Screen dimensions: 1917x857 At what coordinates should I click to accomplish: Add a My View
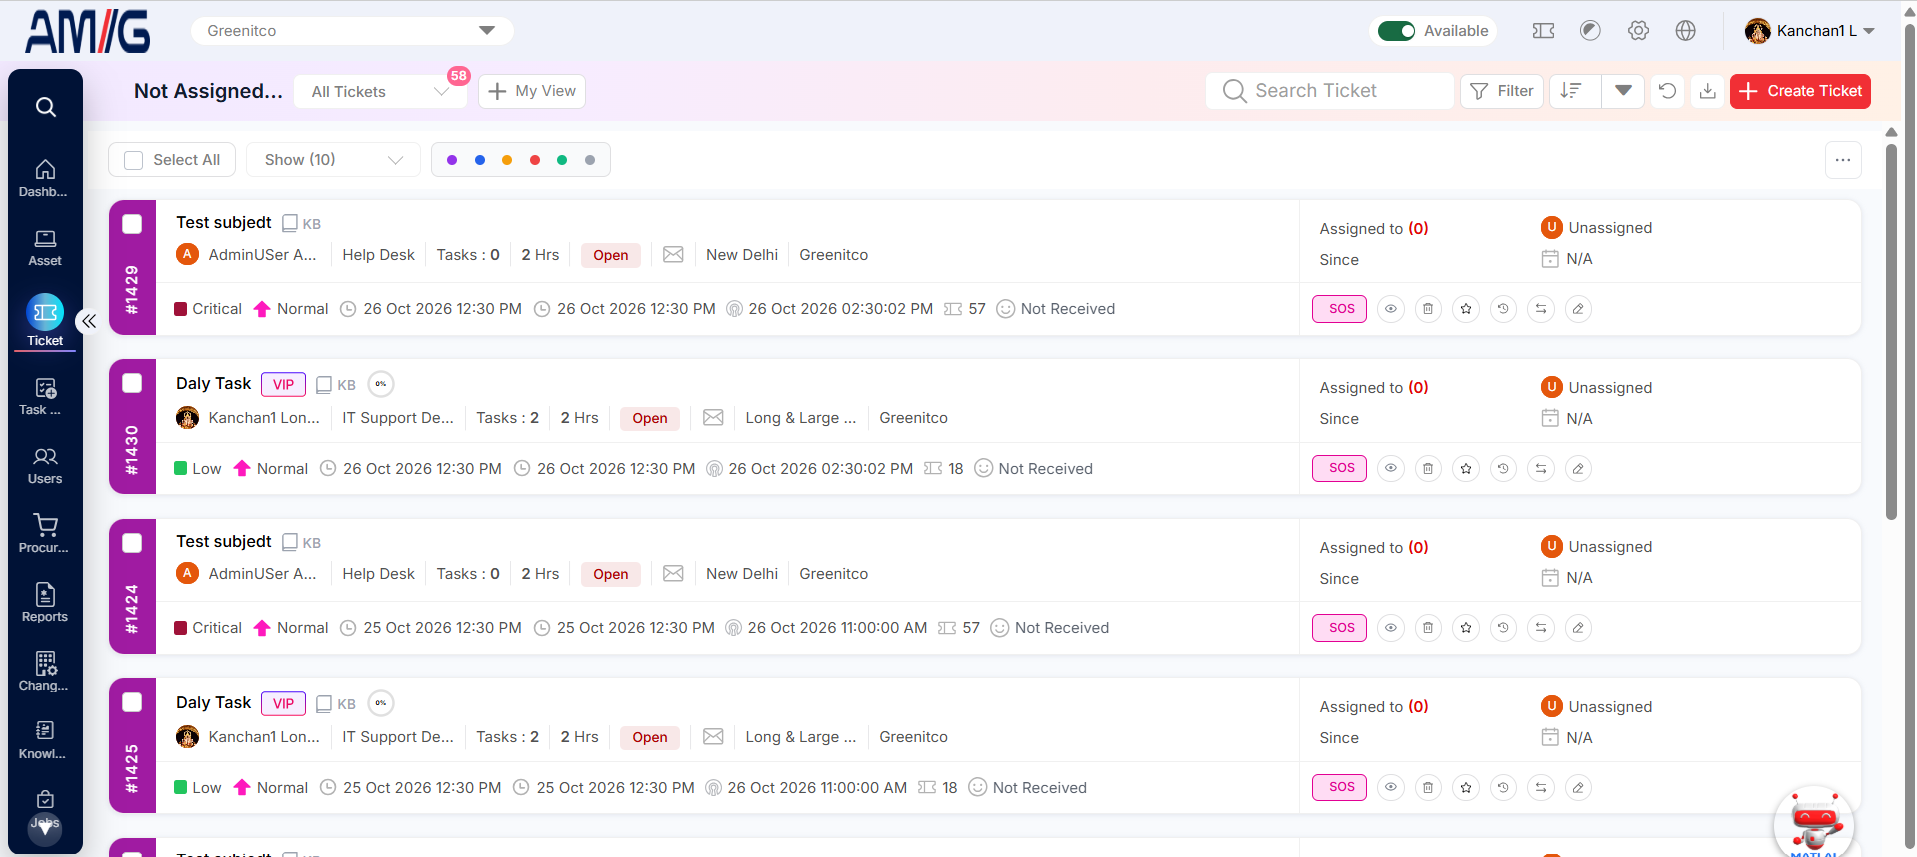click(532, 91)
